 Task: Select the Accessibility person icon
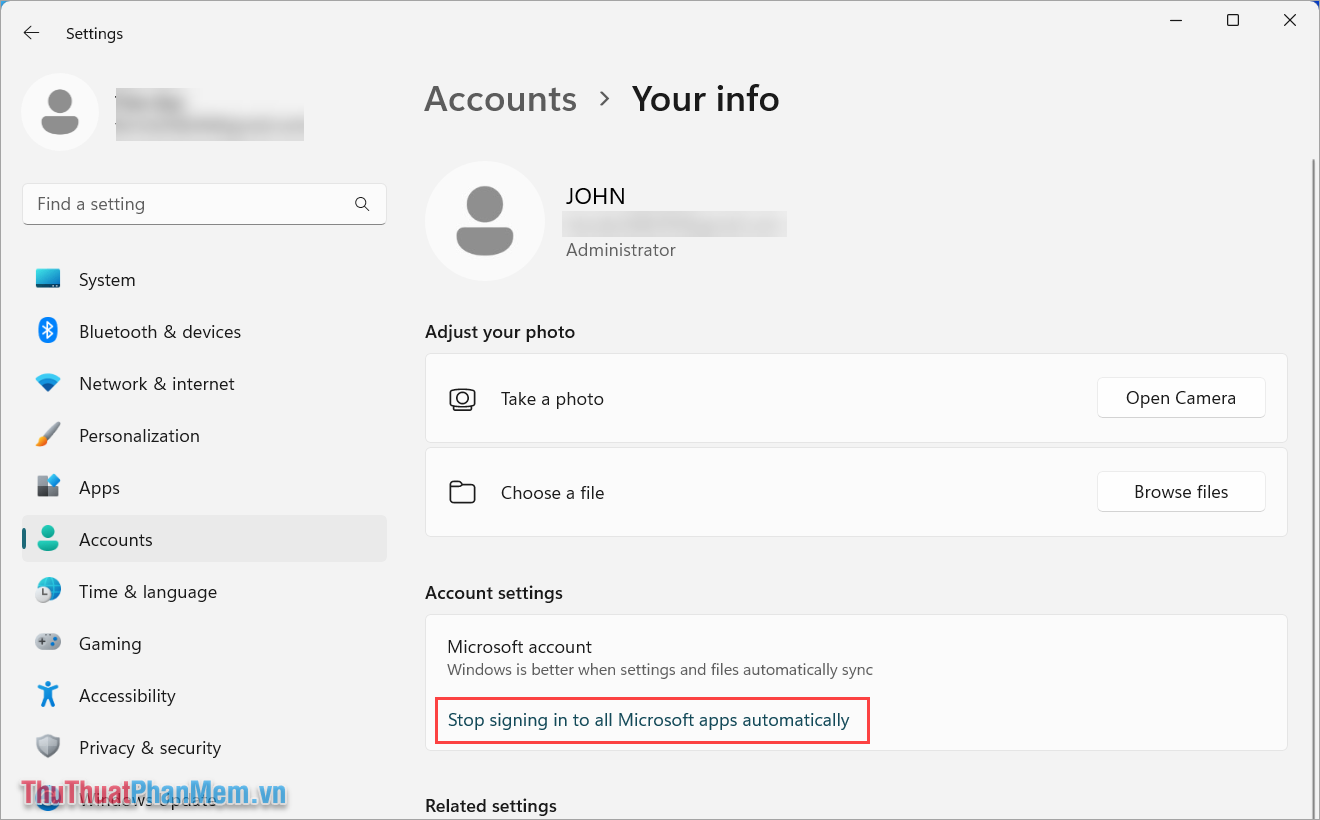coord(47,695)
